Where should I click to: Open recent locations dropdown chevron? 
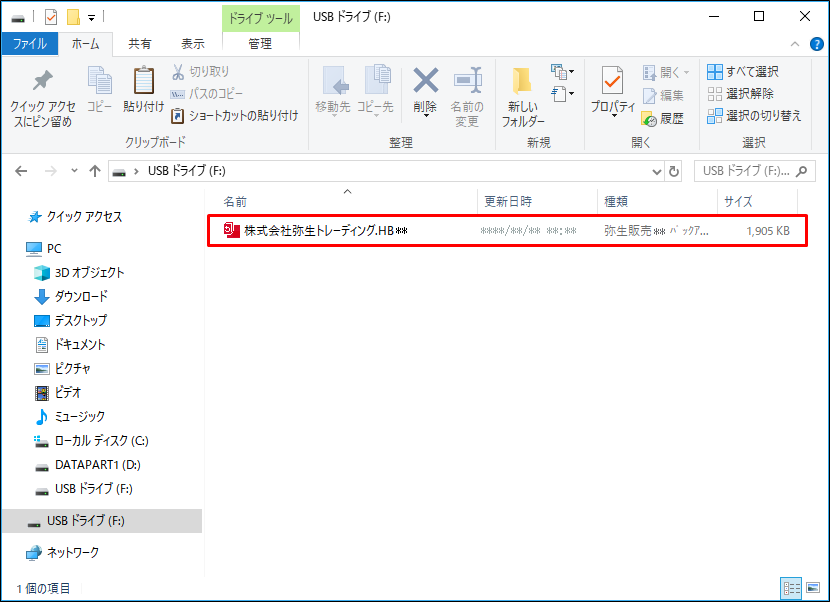pos(74,170)
